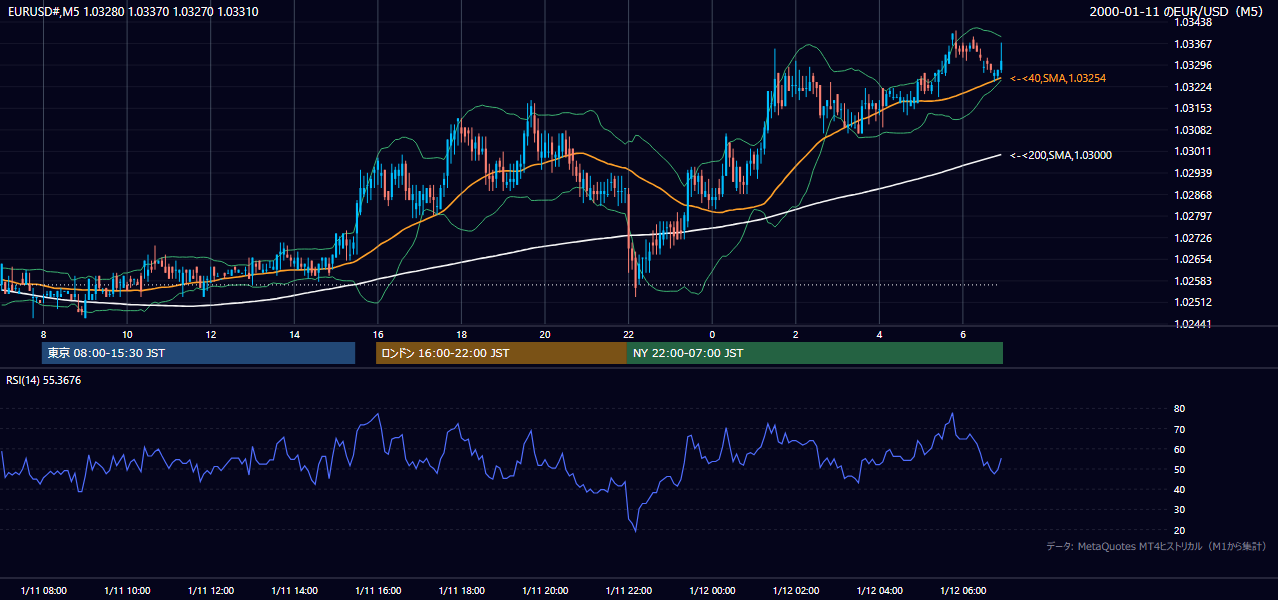The image size is (1278, 600).
Task: Click the 1/11 10:00 bottom time label
Action: click(x=127, y=590)
